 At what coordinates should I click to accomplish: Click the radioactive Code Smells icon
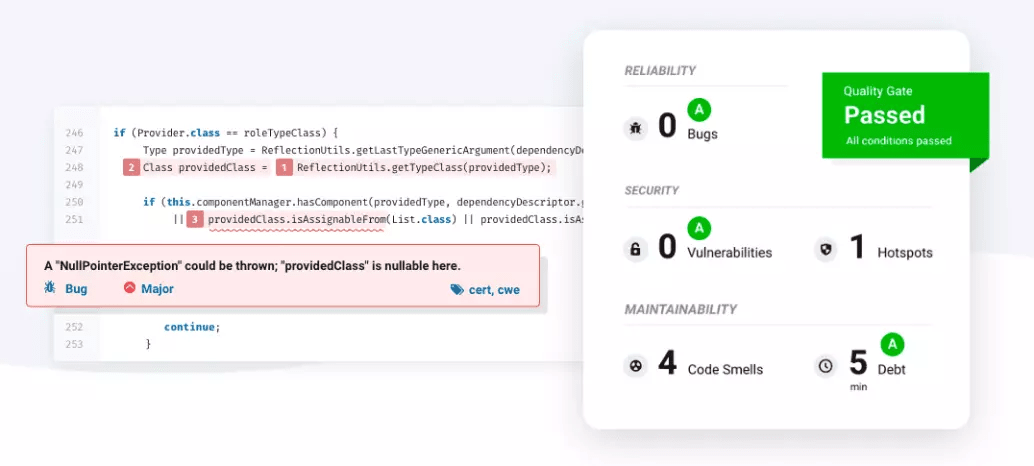636,366
